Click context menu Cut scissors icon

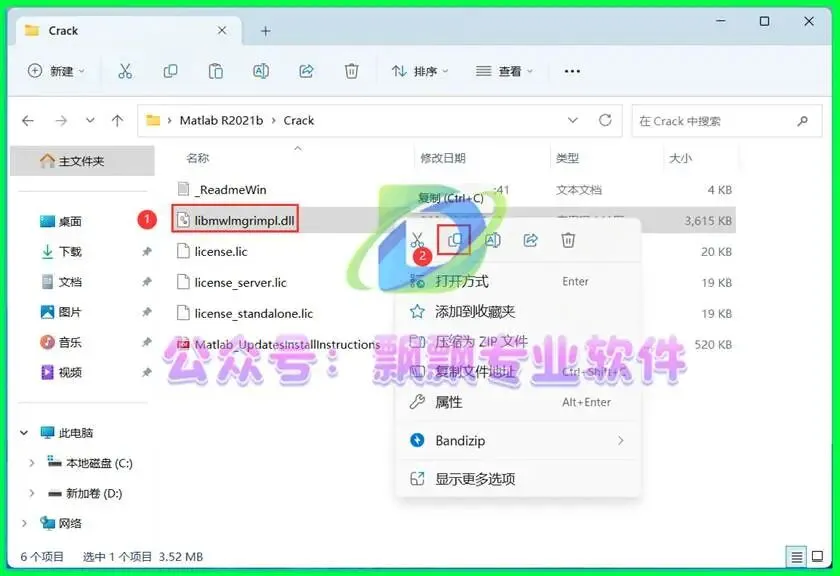417,240
